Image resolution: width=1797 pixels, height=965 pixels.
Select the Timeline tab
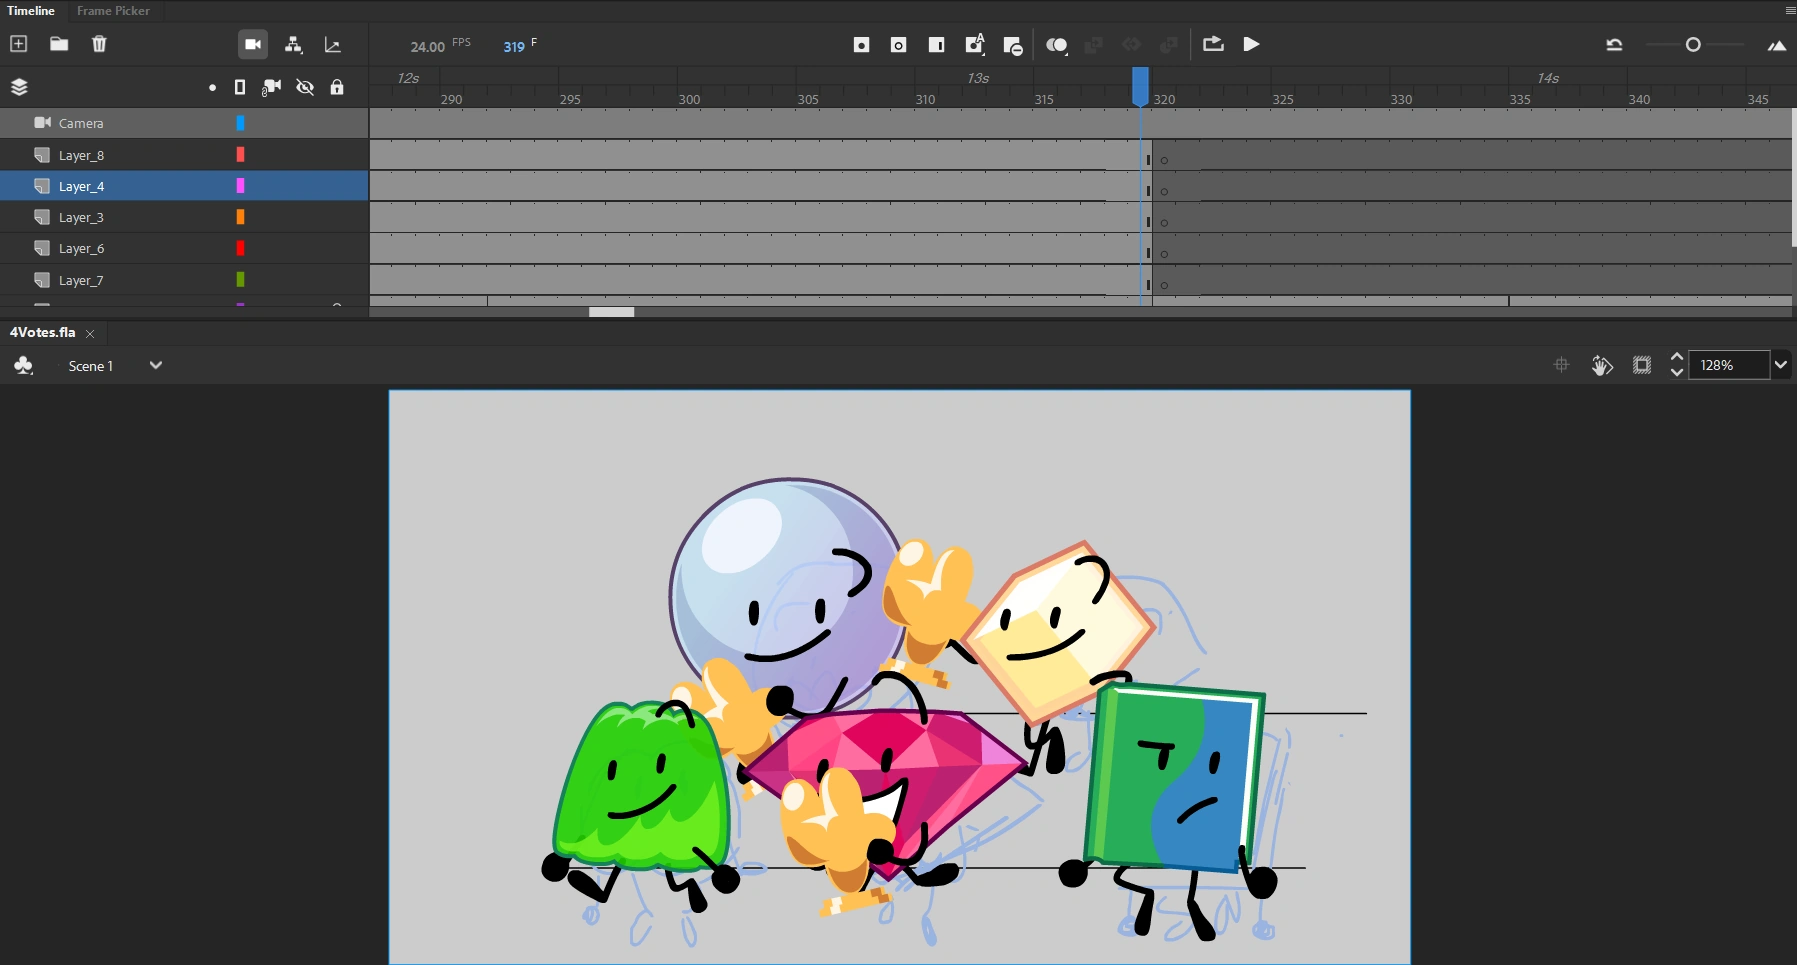pos(31,11)
